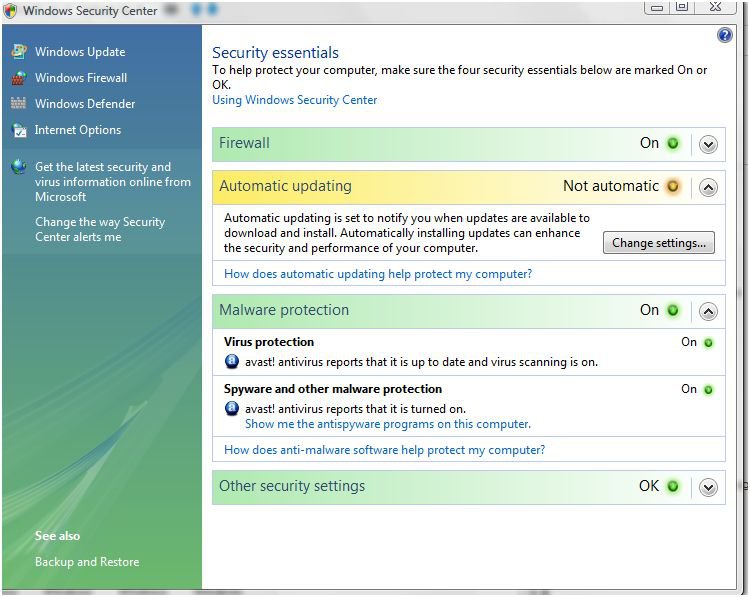The image size is (750, 597).
Task: Click the Other security settings header text
Action: (x=292, y=486)
